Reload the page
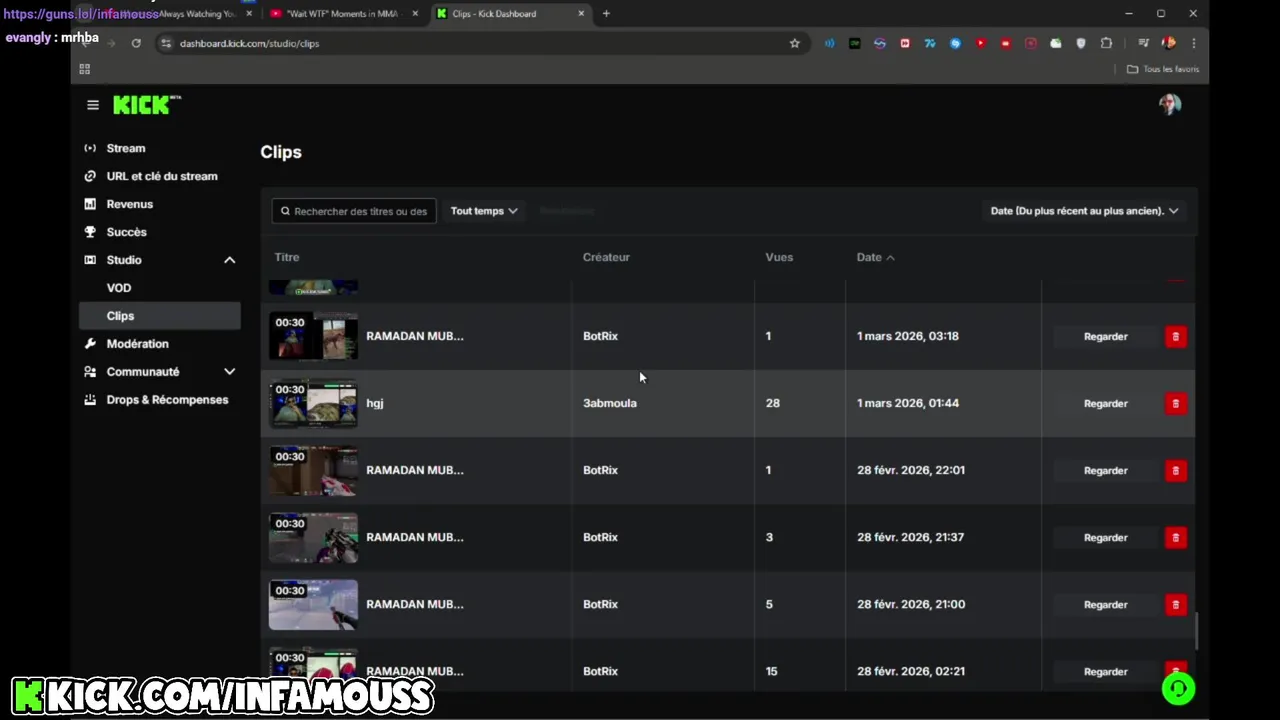This screenshot has height=720, width=1280. pyautogui.click(x=136, y=43)
